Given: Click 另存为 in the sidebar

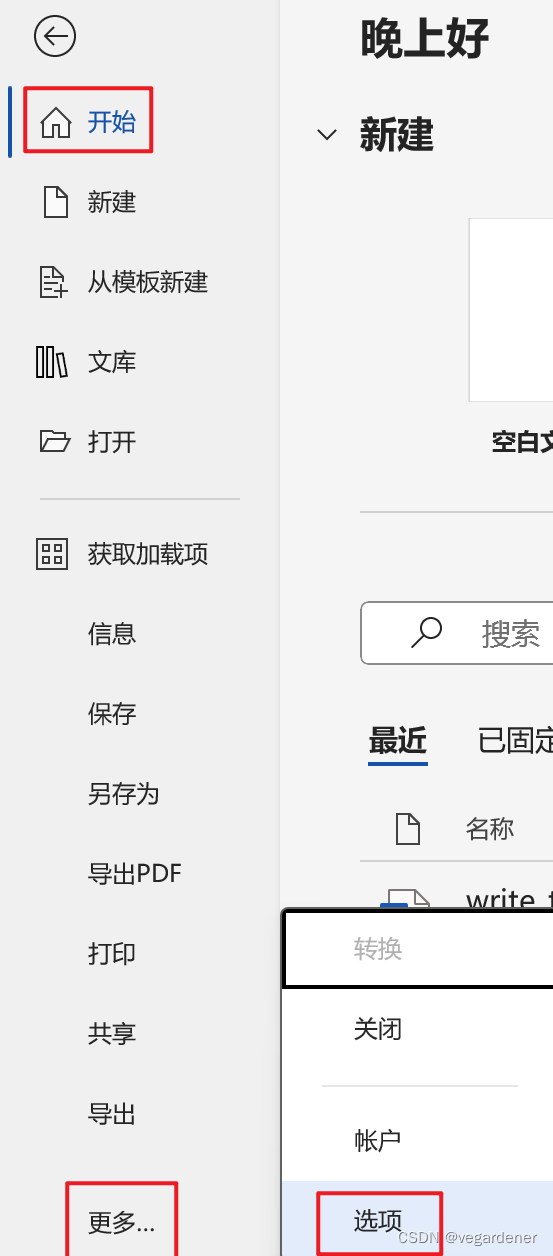Looking at the screenshot, I should coord(124,793).
